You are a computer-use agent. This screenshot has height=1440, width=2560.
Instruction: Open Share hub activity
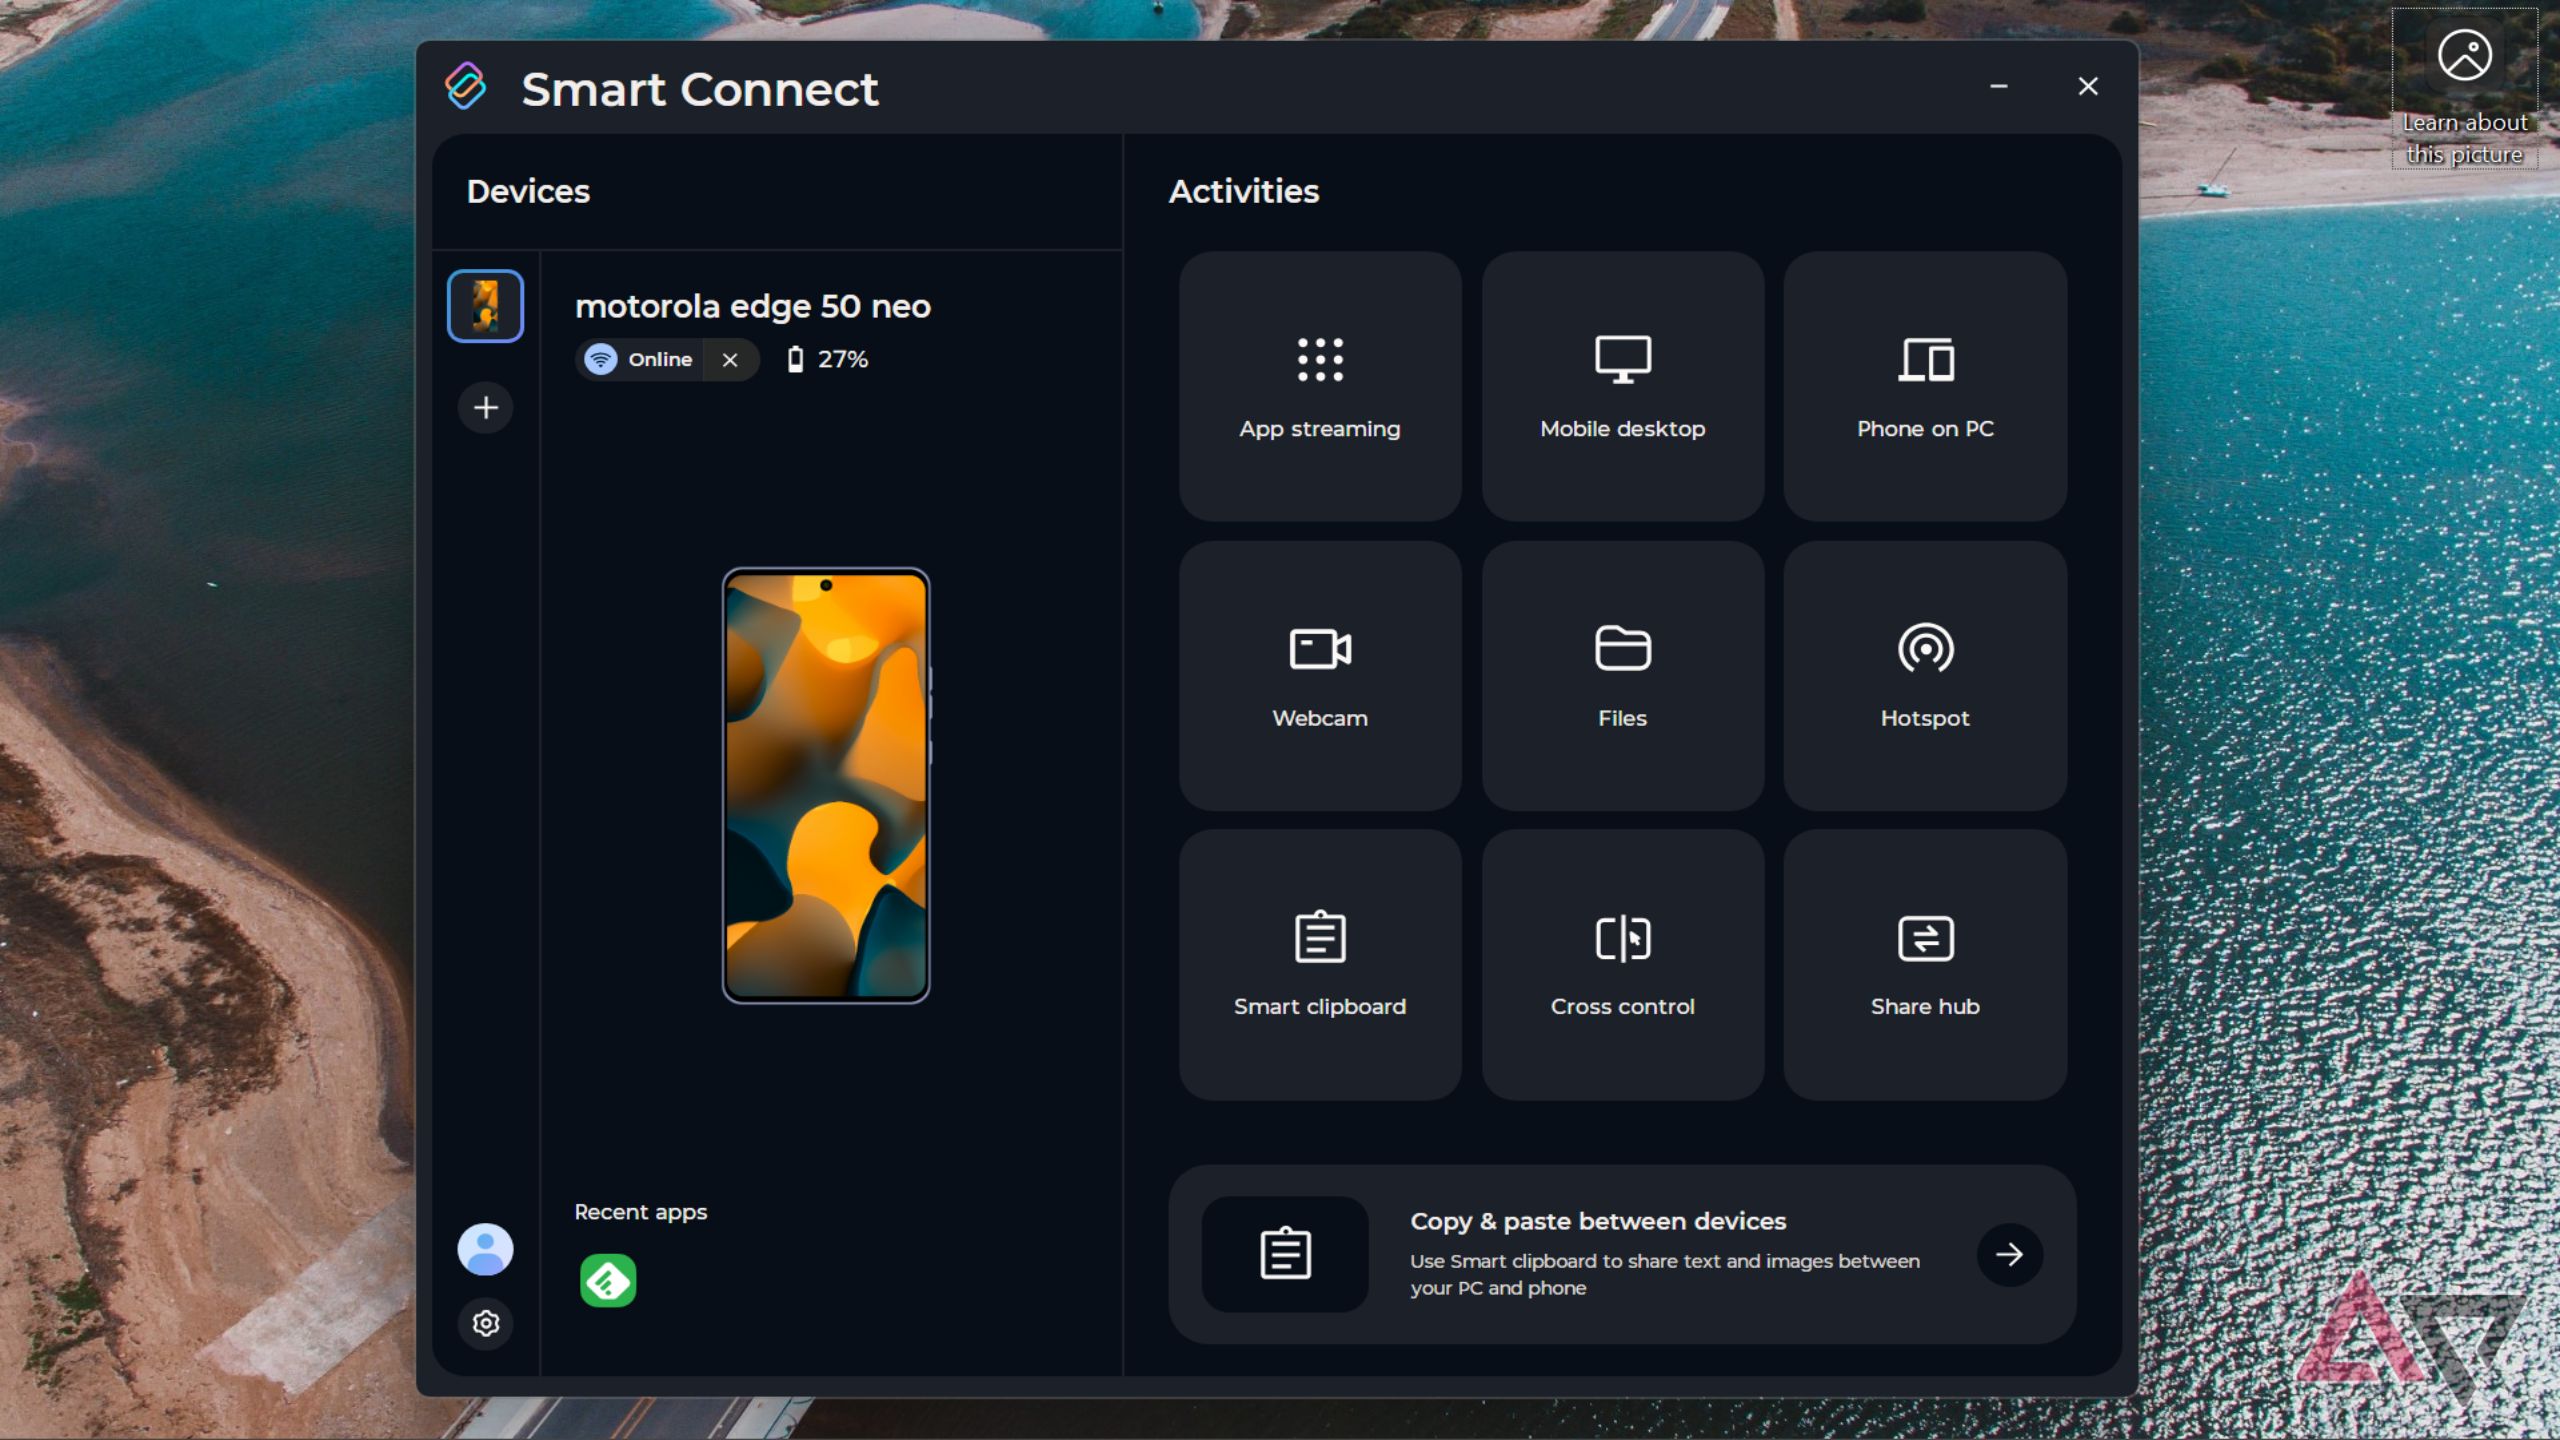[x=1925, y=965]
